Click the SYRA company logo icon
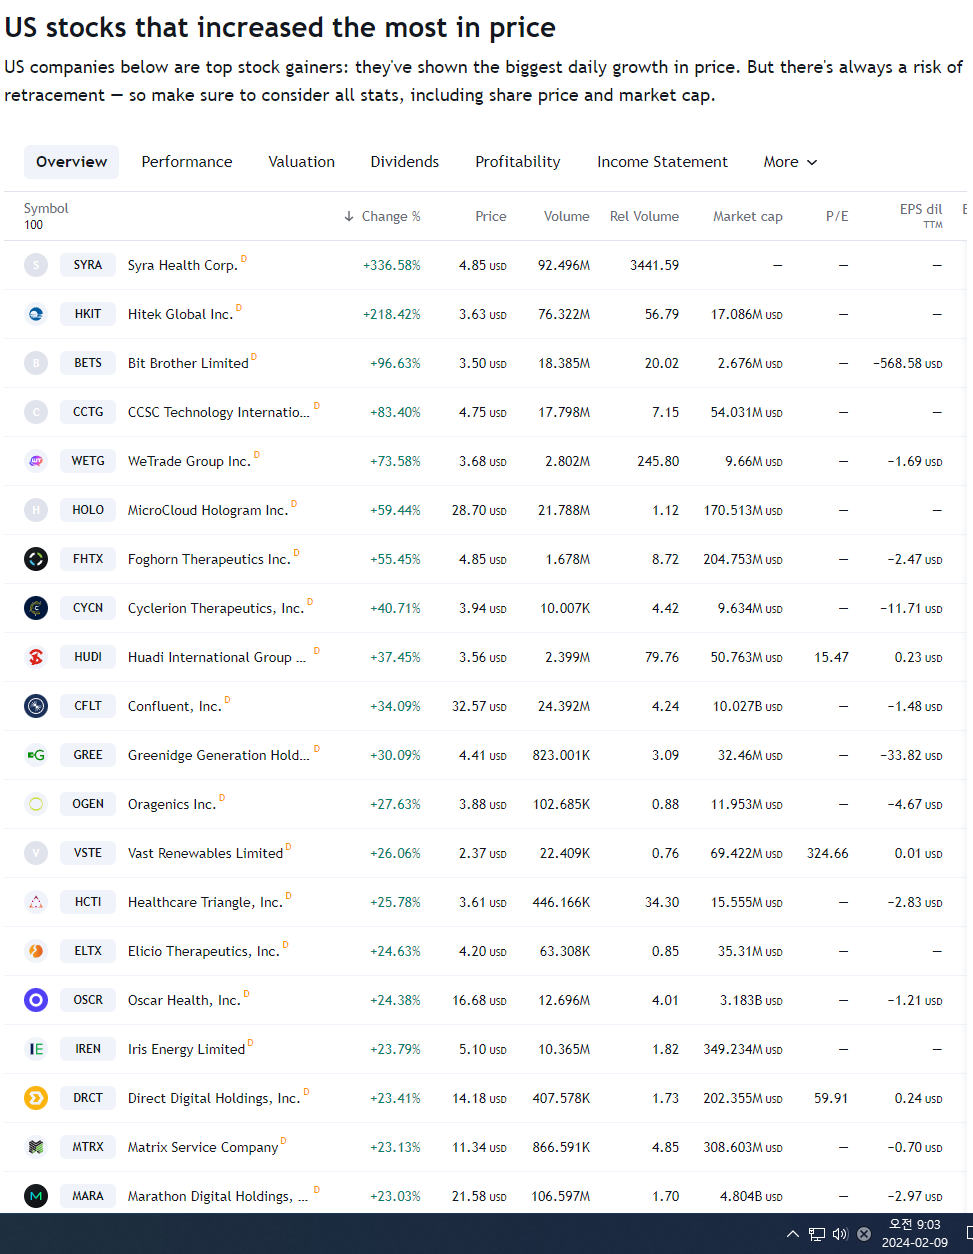973x1254 pixels. pos(36,265)
